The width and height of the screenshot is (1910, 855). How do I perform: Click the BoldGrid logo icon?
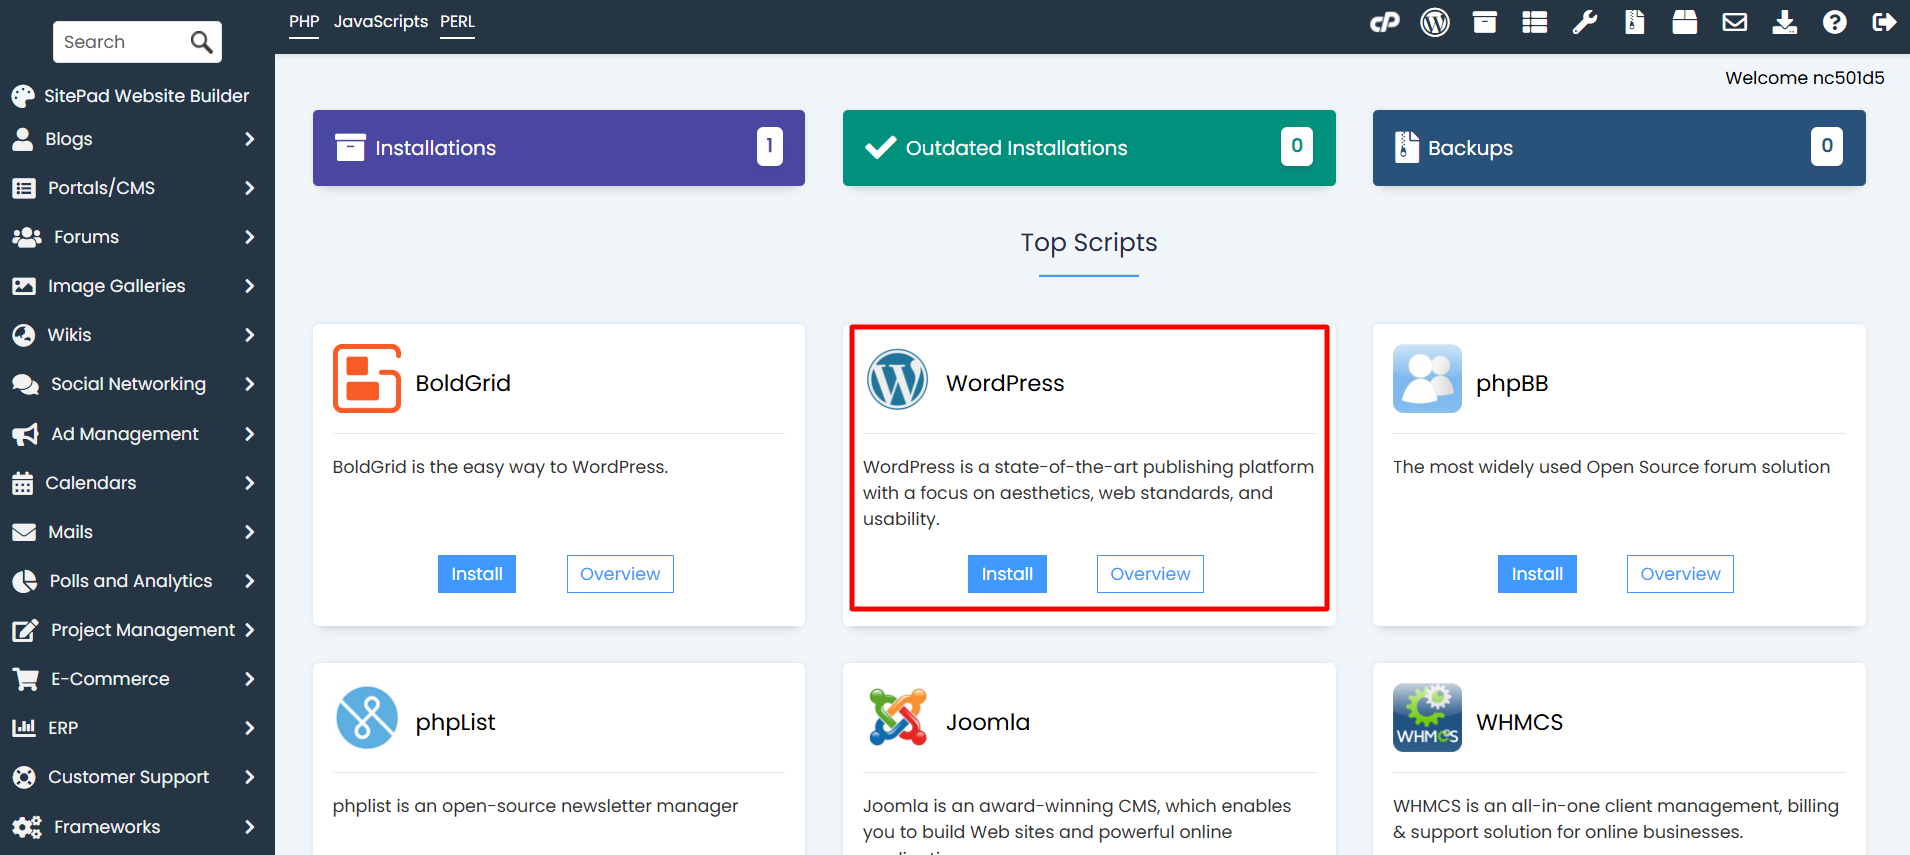[367, 378]
